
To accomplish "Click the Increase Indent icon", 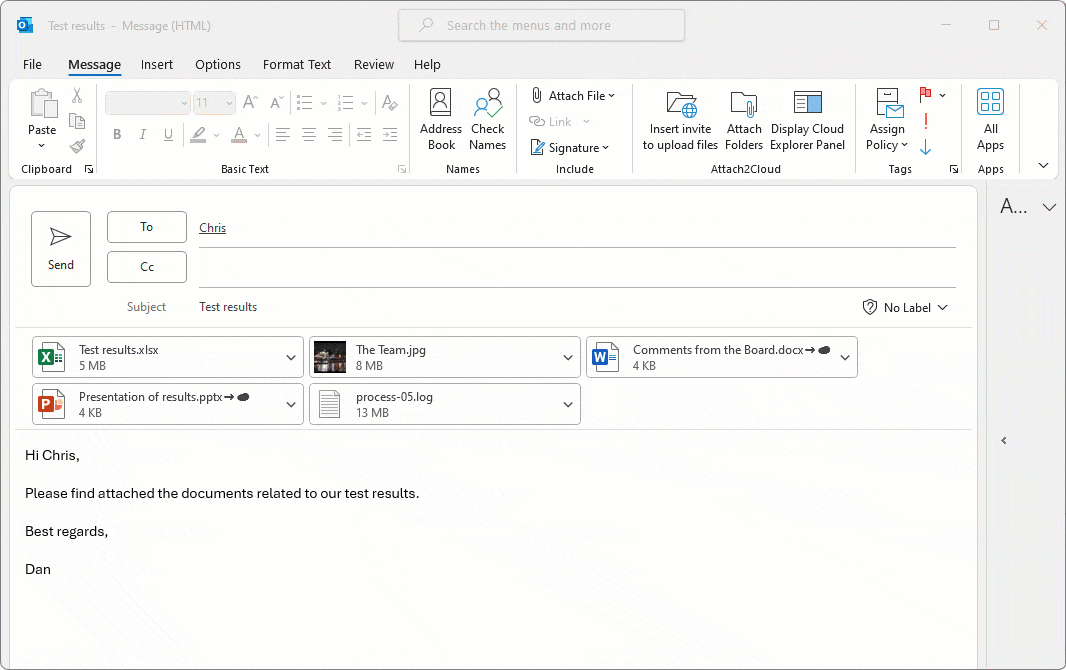I will (x=390, y=135).
